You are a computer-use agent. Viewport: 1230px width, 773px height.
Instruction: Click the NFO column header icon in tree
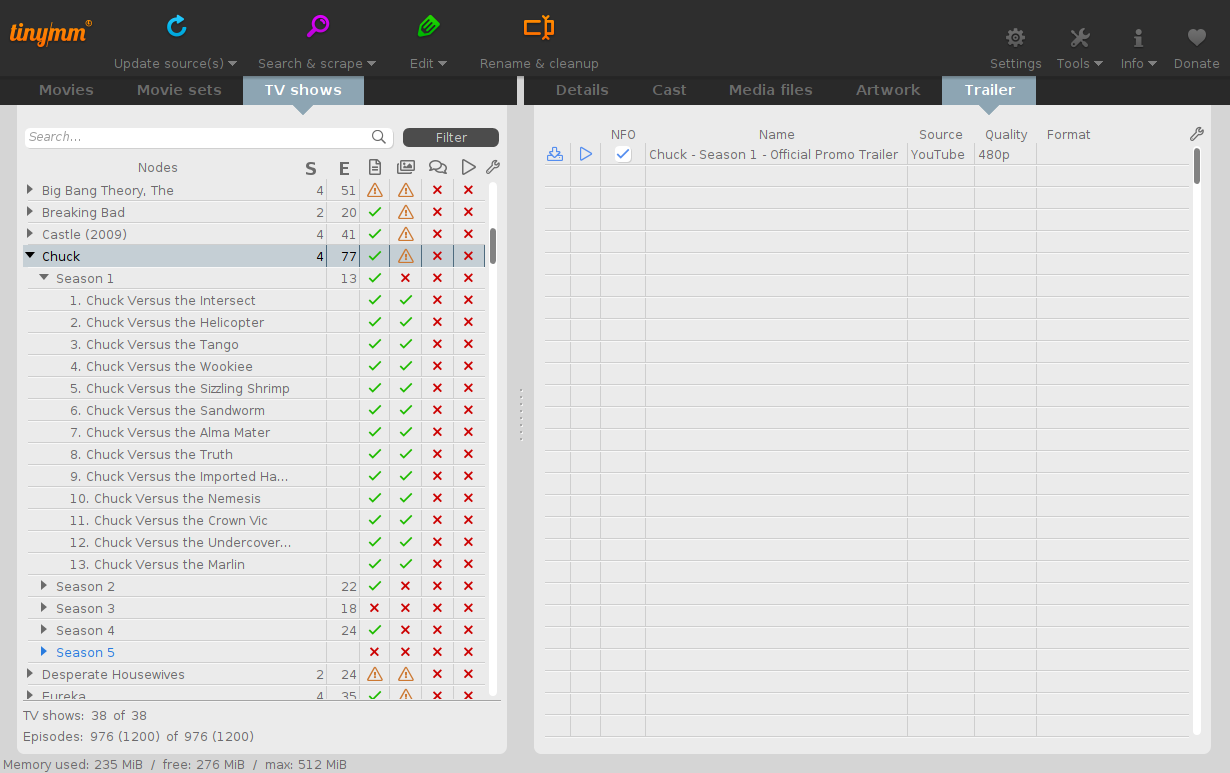click(x=375, y=167)
